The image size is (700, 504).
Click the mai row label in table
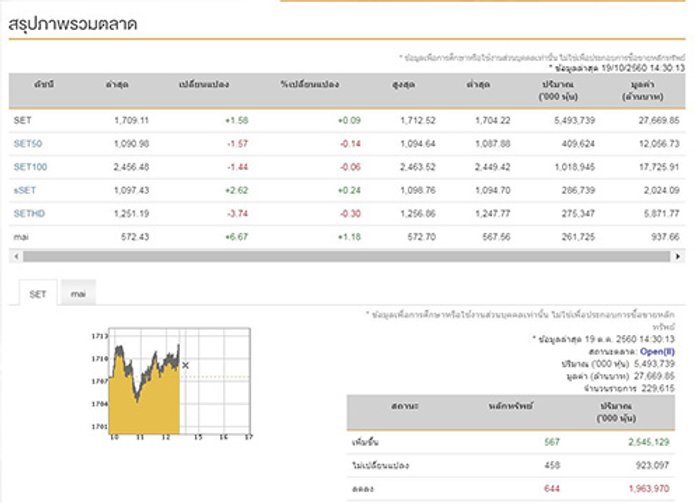21,237
